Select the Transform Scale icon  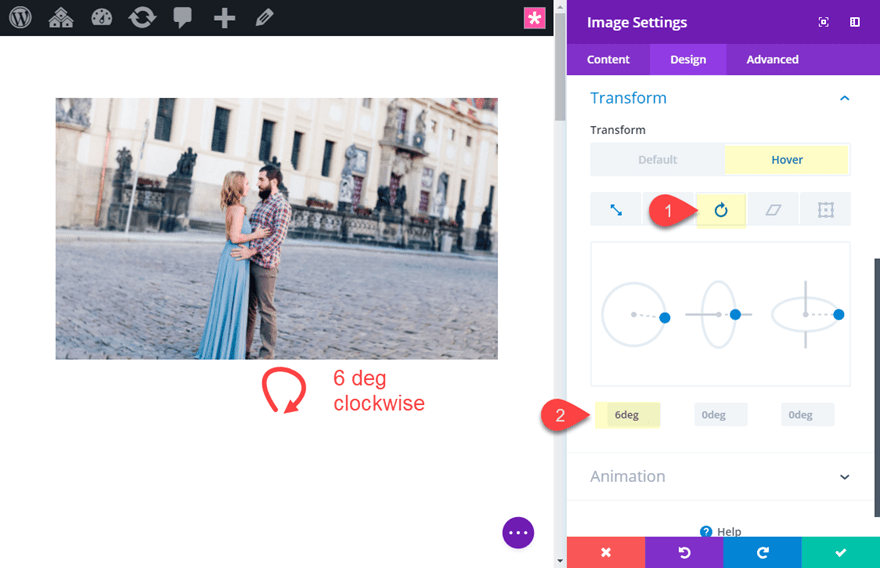[616, 210]
